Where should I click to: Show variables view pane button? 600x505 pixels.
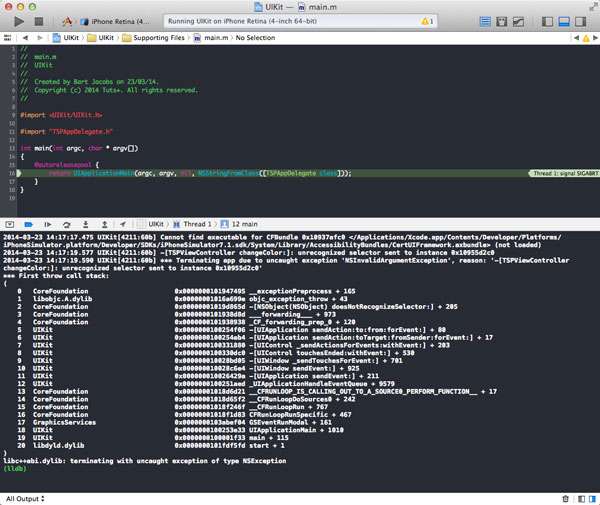point(581,499)
